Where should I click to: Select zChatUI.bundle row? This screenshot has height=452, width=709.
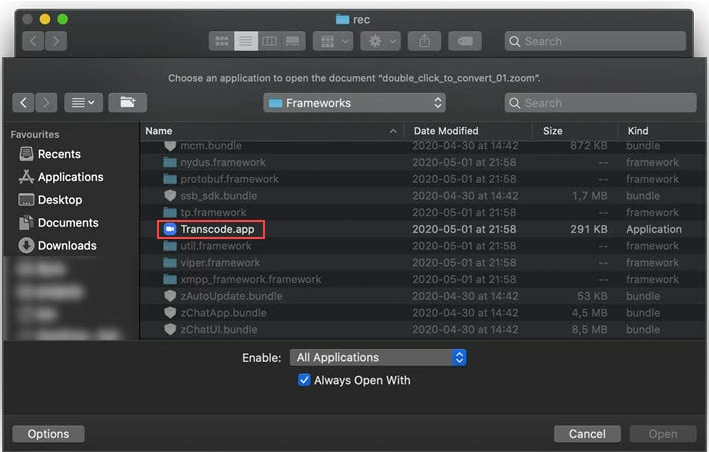(x=423, y=330)
